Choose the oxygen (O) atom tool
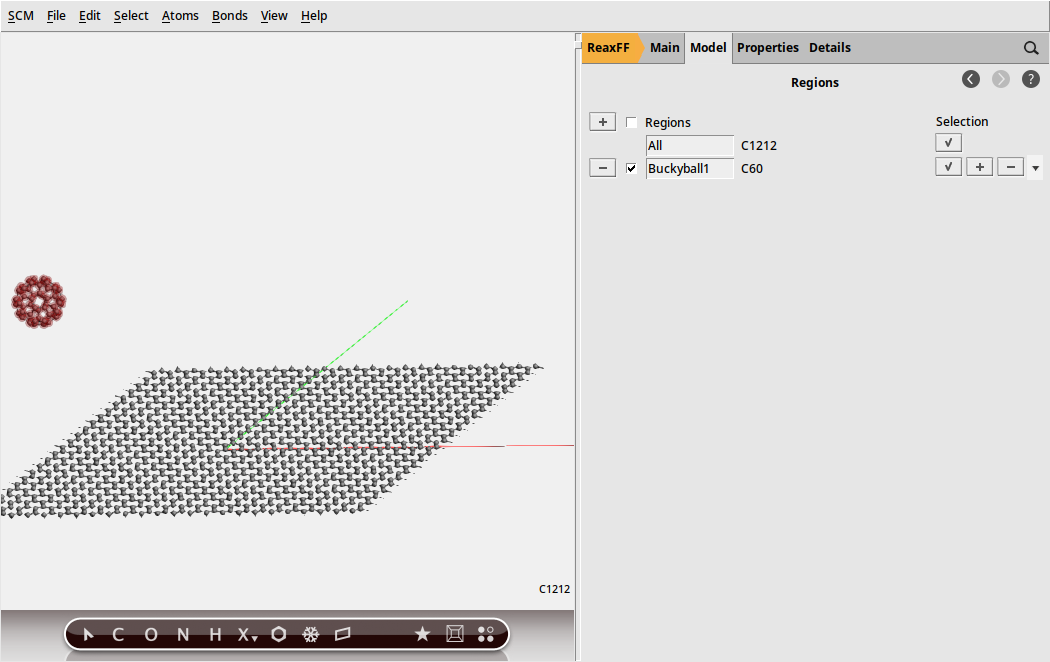 pos(150,634)
